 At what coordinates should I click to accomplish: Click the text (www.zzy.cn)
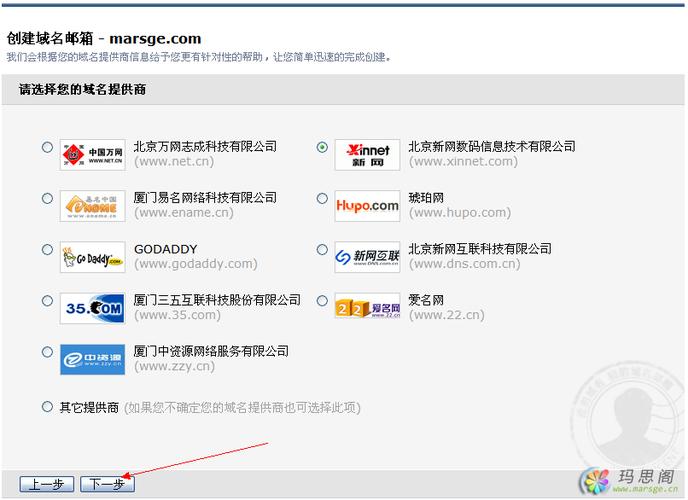coord(175,366)
